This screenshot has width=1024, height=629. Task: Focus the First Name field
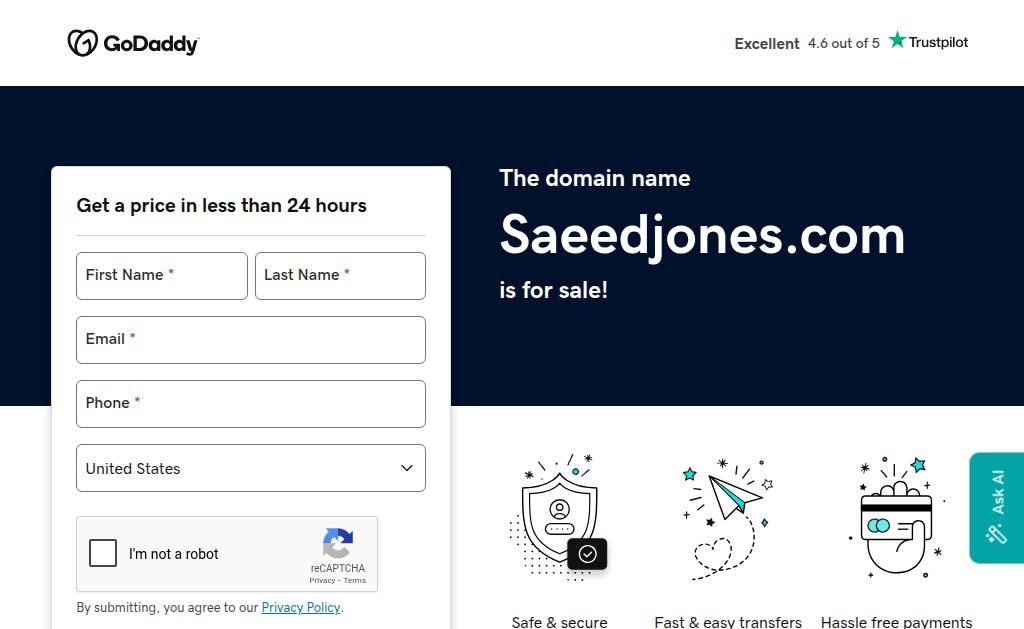(x=162, y=276)
